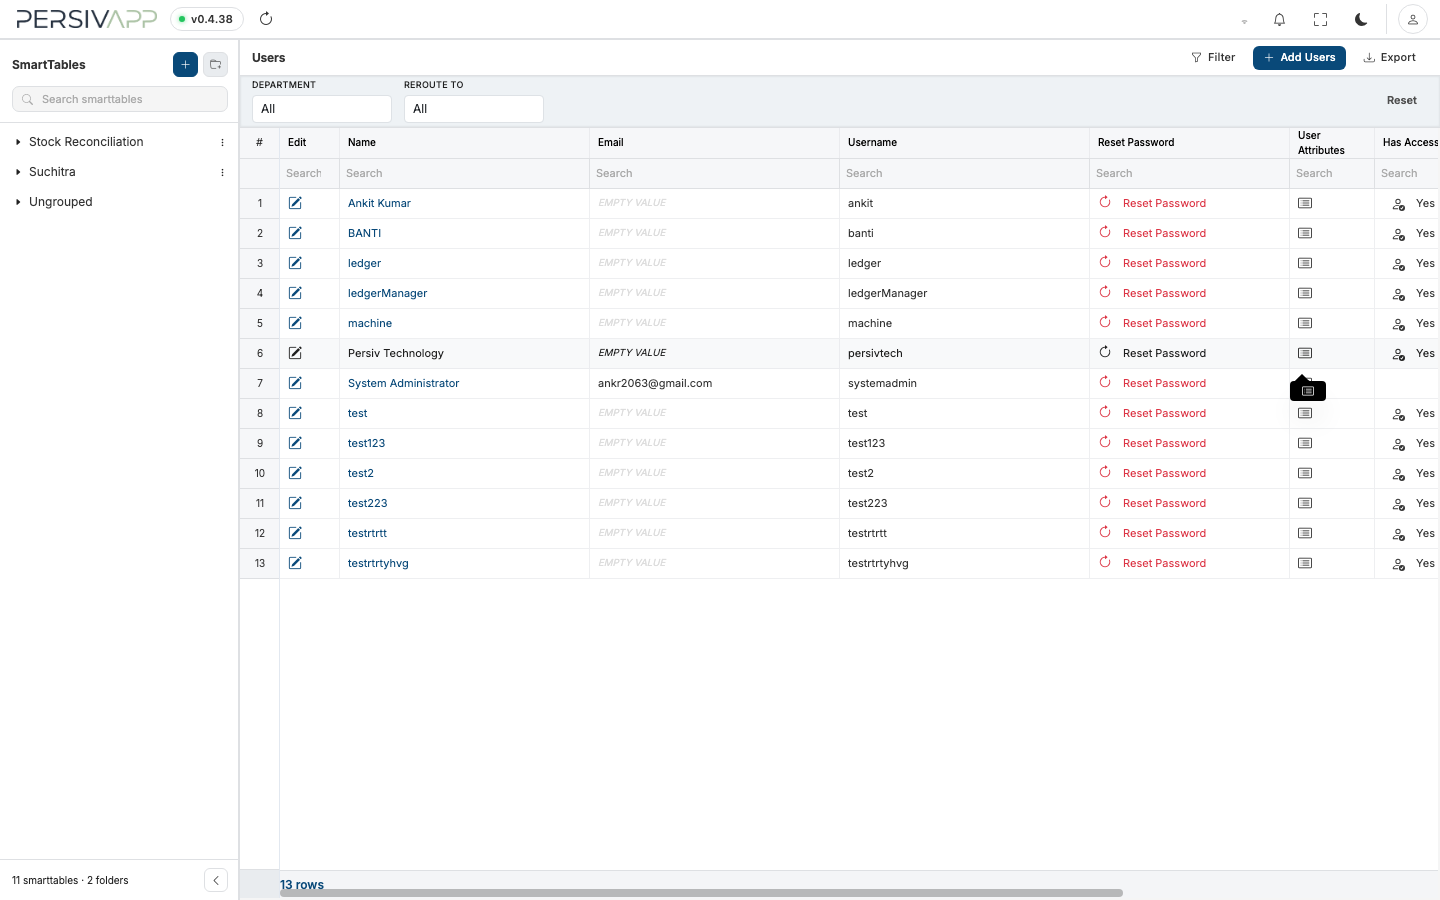Open the ledgerManager name link
This screenshot has height=900, width=1440.
tap(387, 293)
